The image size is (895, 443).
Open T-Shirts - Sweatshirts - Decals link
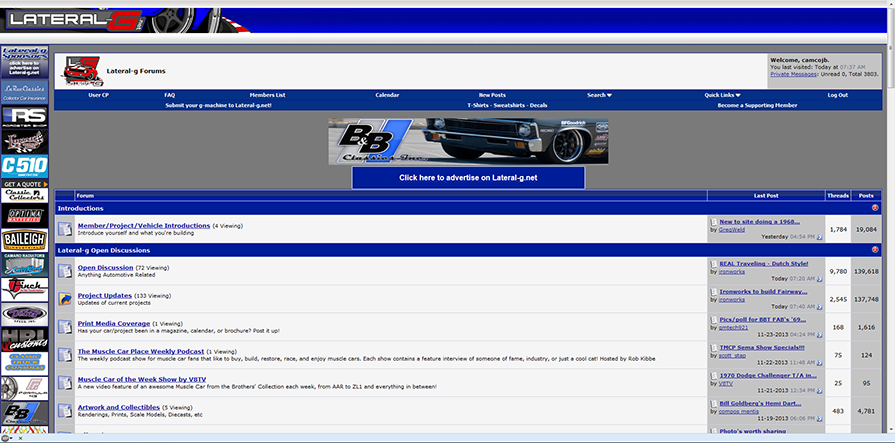point(507,105)
